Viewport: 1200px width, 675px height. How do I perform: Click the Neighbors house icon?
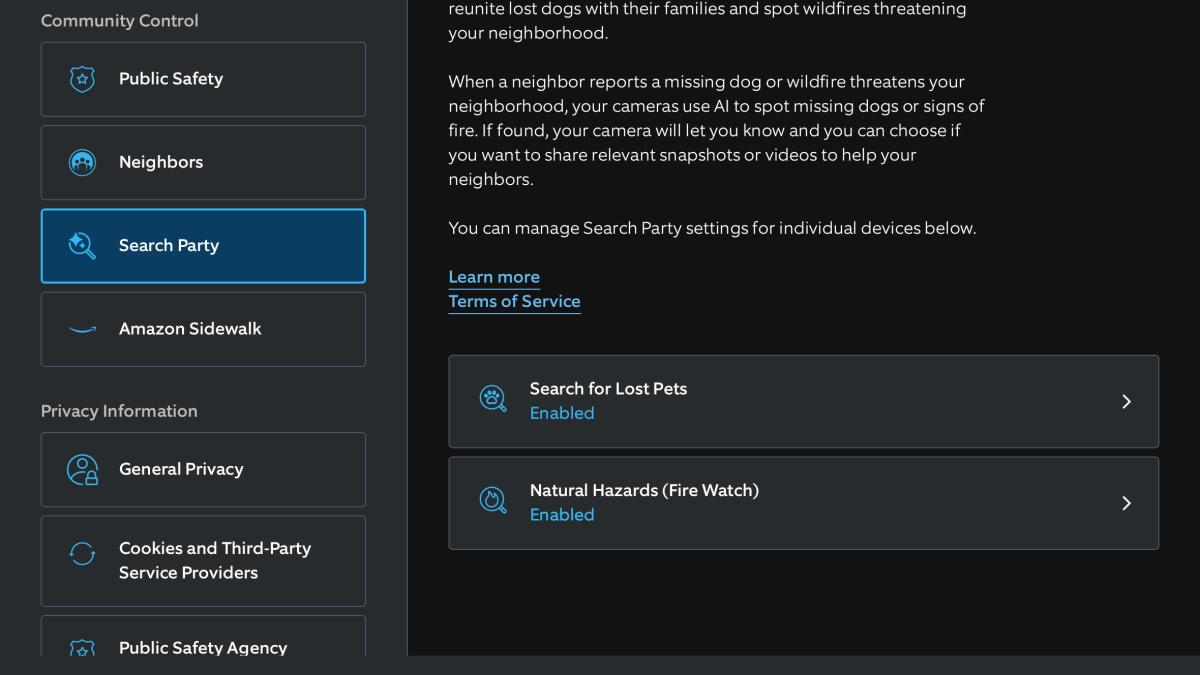point(82,162)
